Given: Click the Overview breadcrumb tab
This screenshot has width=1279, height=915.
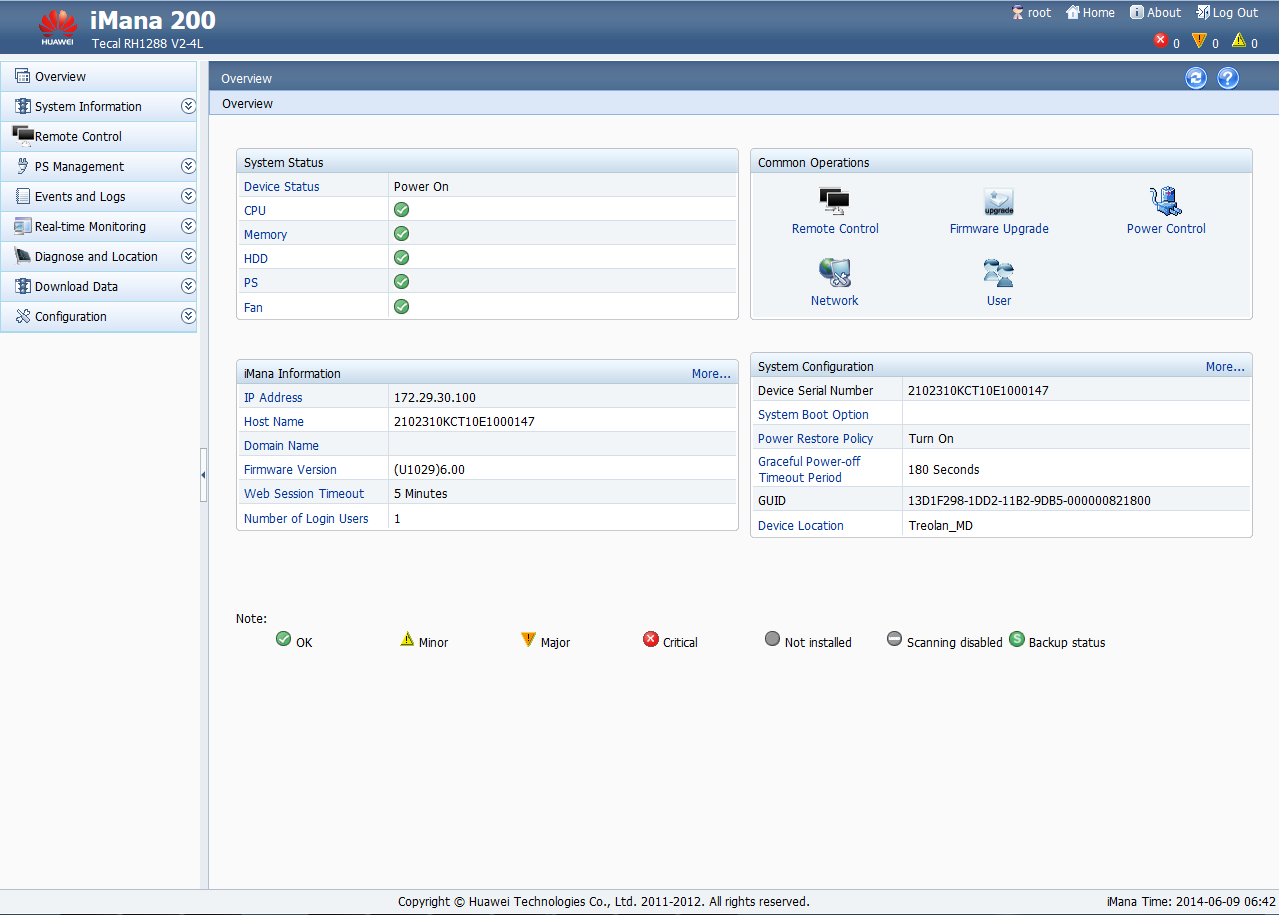Looking at the screenshot, I should point(247,104).
